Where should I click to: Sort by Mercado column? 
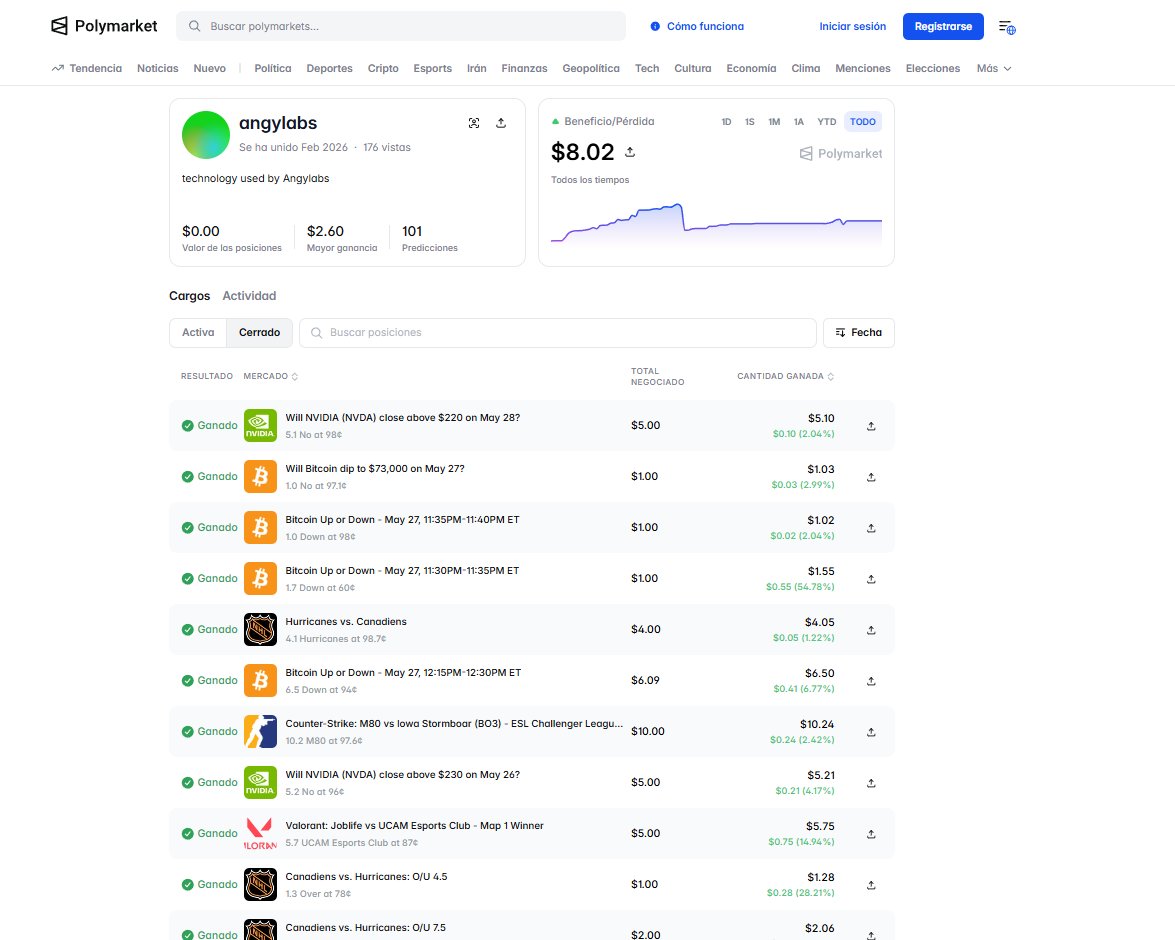pyautogui.click(x=271, y=376)
